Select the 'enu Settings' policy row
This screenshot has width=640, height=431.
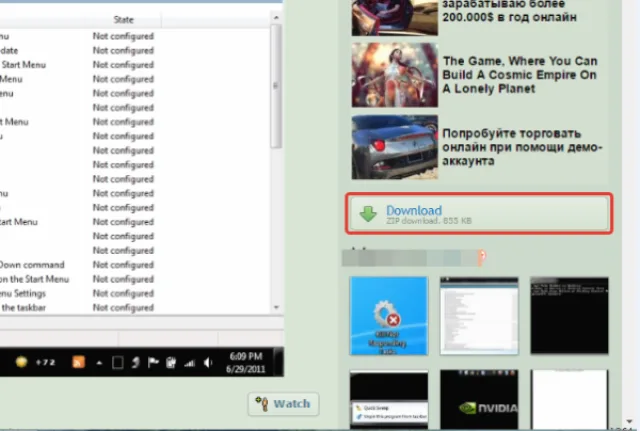click(135, 293)
